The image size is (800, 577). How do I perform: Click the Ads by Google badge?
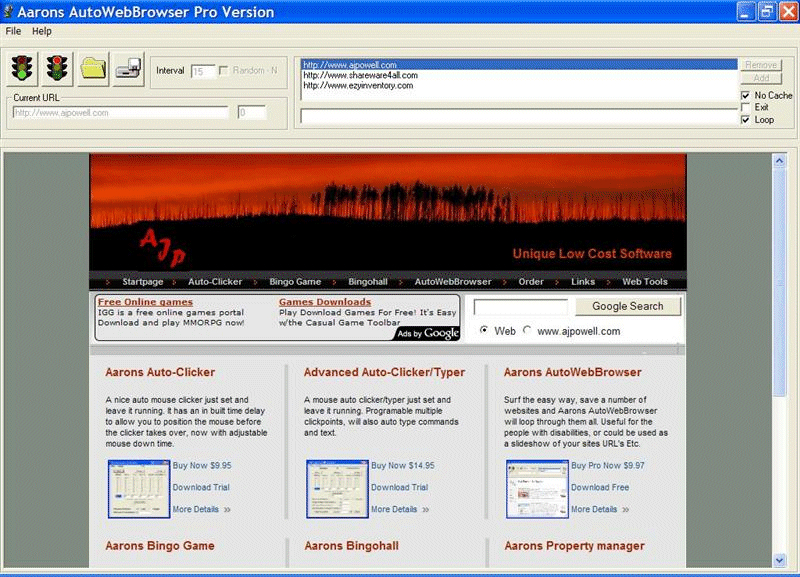click(x=428, y=333)
